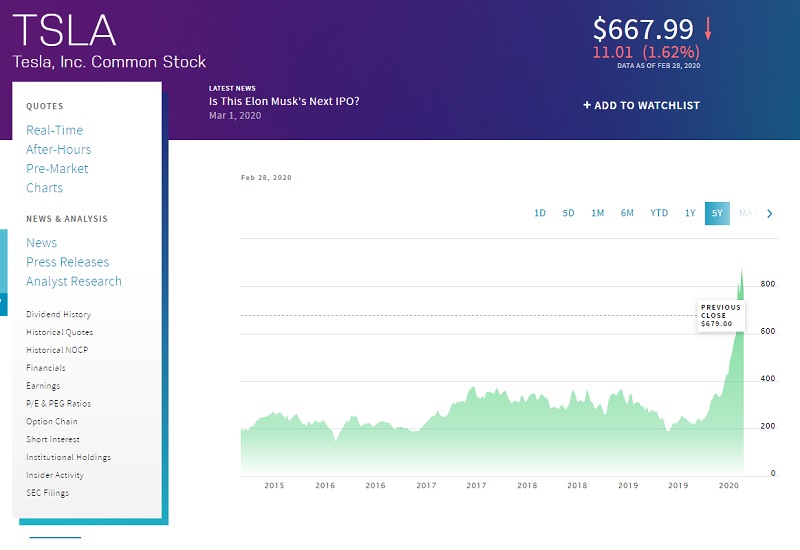Show the YTD chart range

pyautogui.click(x=659, y=213)
